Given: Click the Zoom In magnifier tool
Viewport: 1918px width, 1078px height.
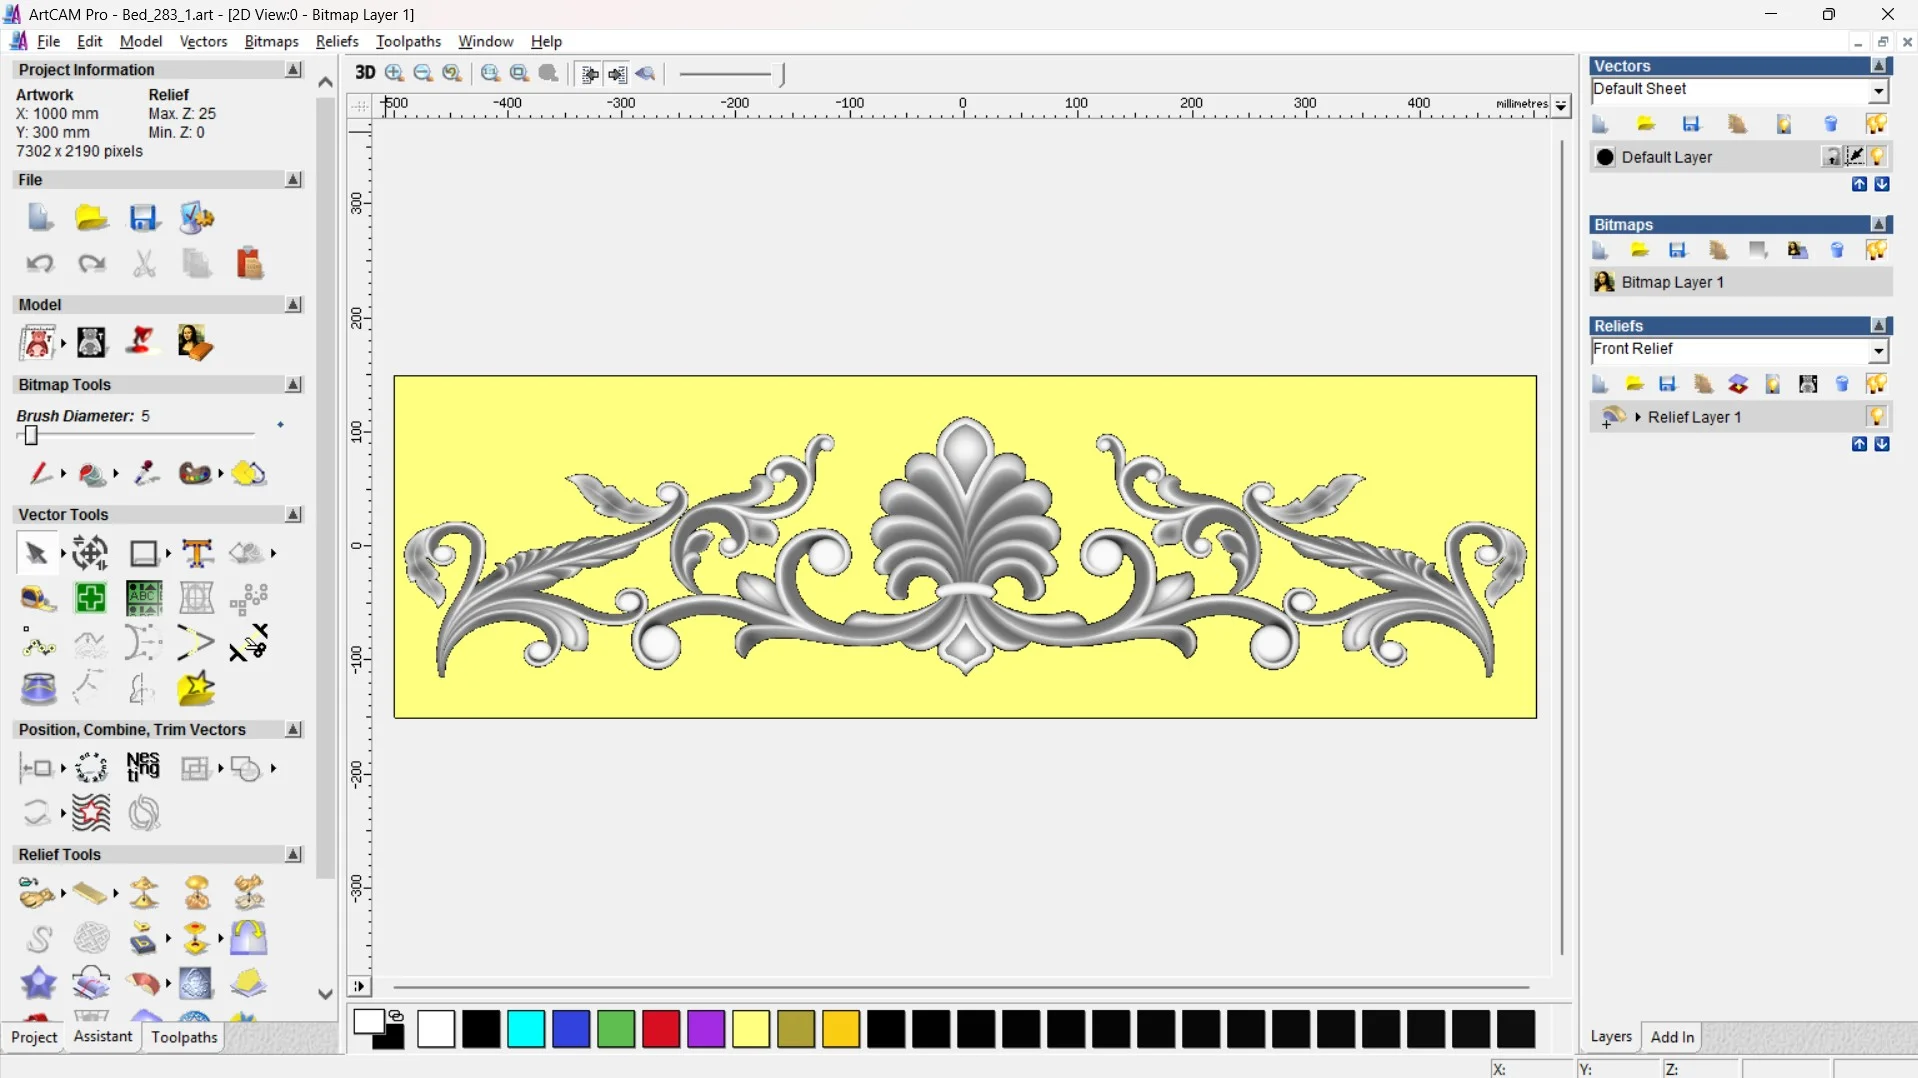Looking at the screenshot, I should tap(395, 73).
